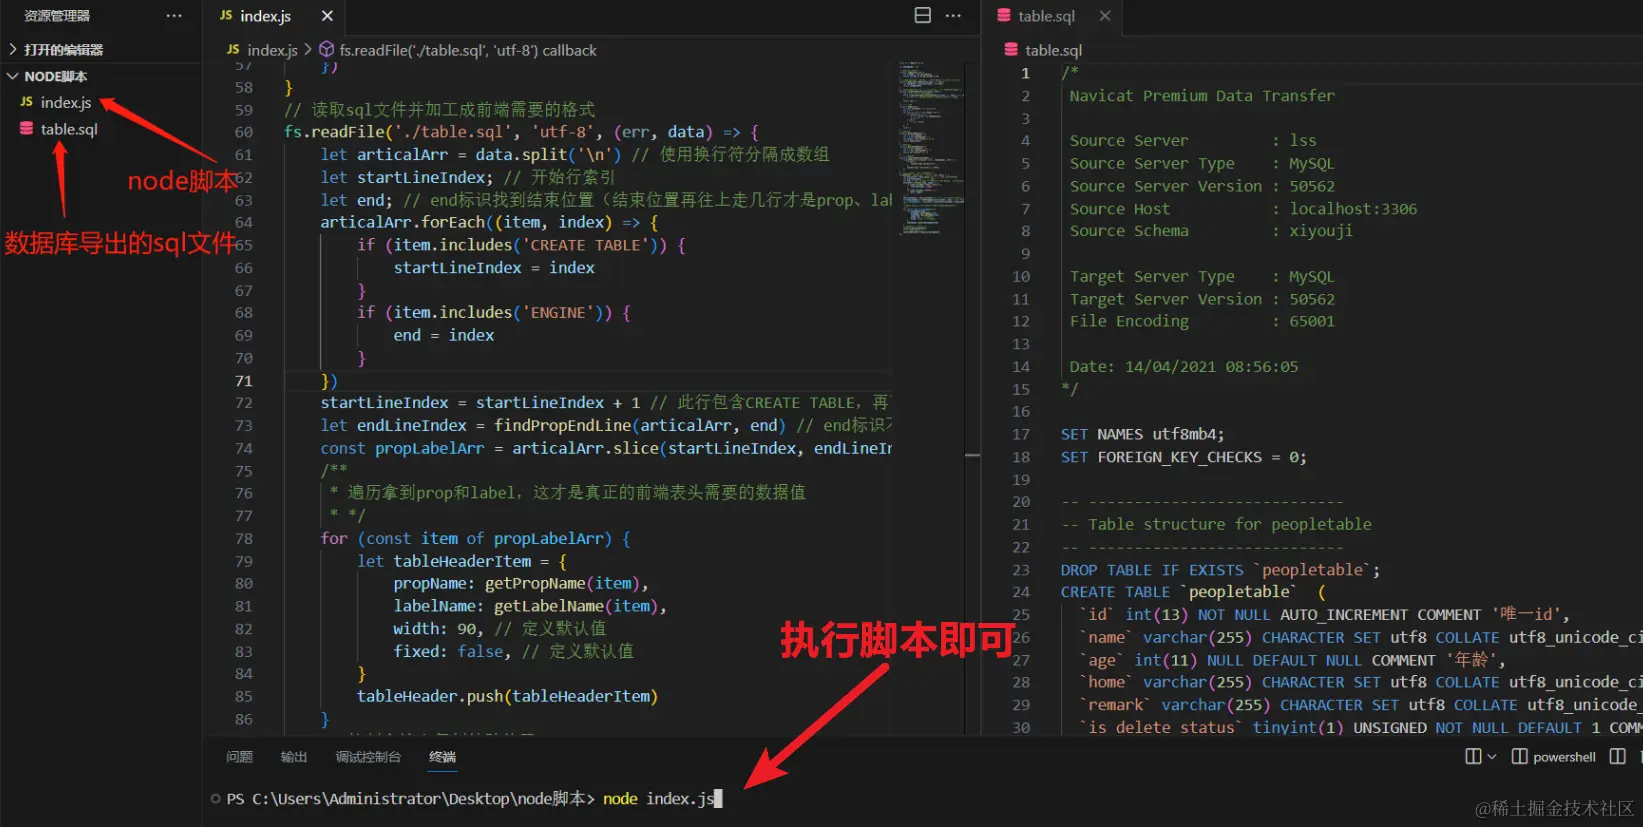Click the index.js editor vertical scrollbar marker
Image resolution: width=1643 pixels, height=827 pixels.
972,455
